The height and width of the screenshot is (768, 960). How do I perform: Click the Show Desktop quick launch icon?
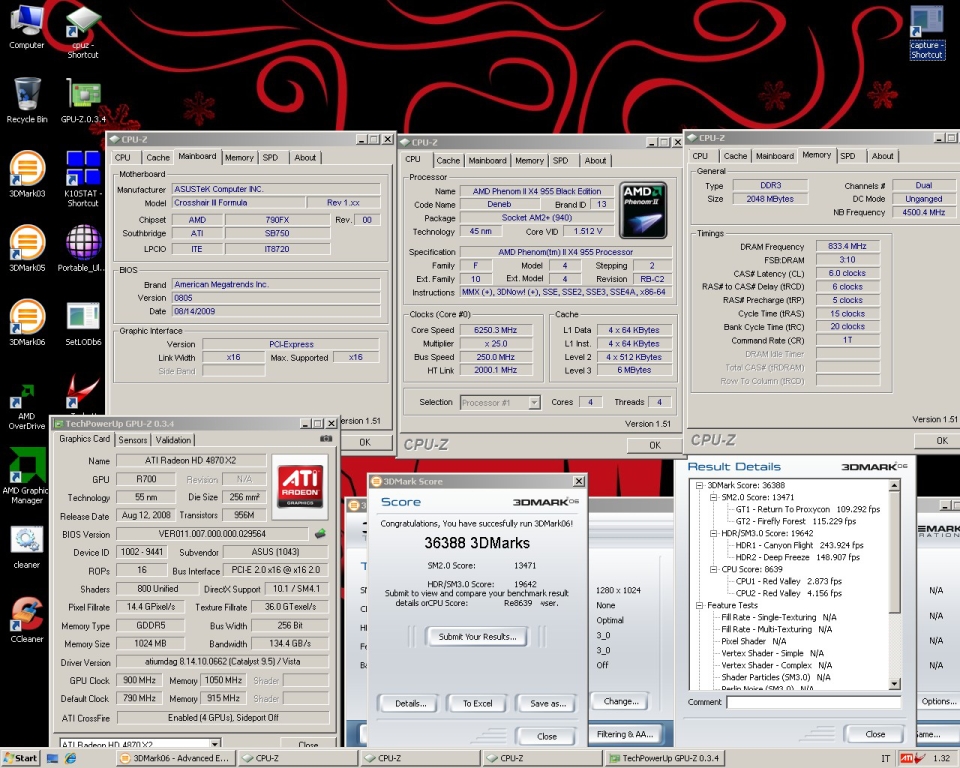[x=53, y=758]
